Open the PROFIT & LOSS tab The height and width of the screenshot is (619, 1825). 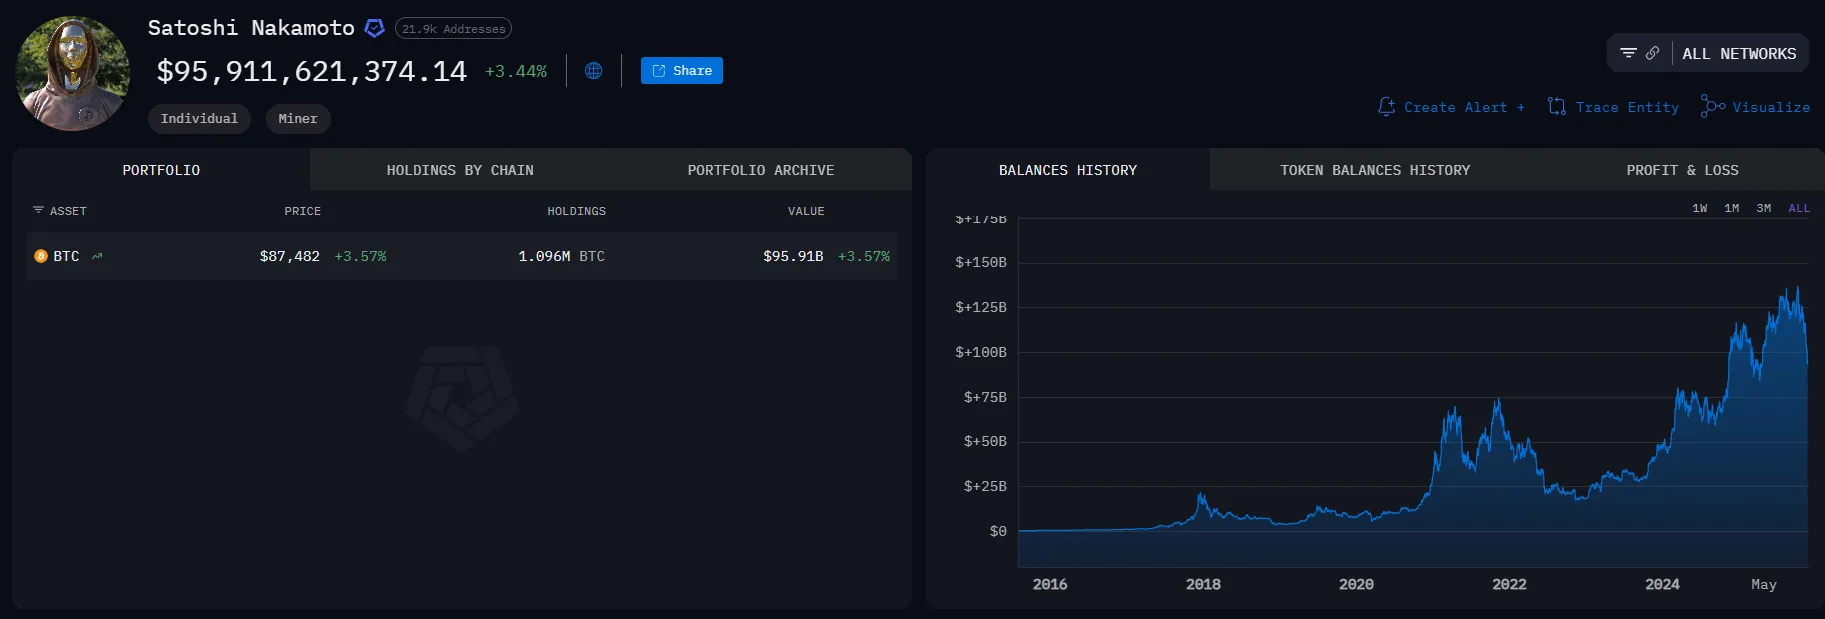tap(1682, 170)
